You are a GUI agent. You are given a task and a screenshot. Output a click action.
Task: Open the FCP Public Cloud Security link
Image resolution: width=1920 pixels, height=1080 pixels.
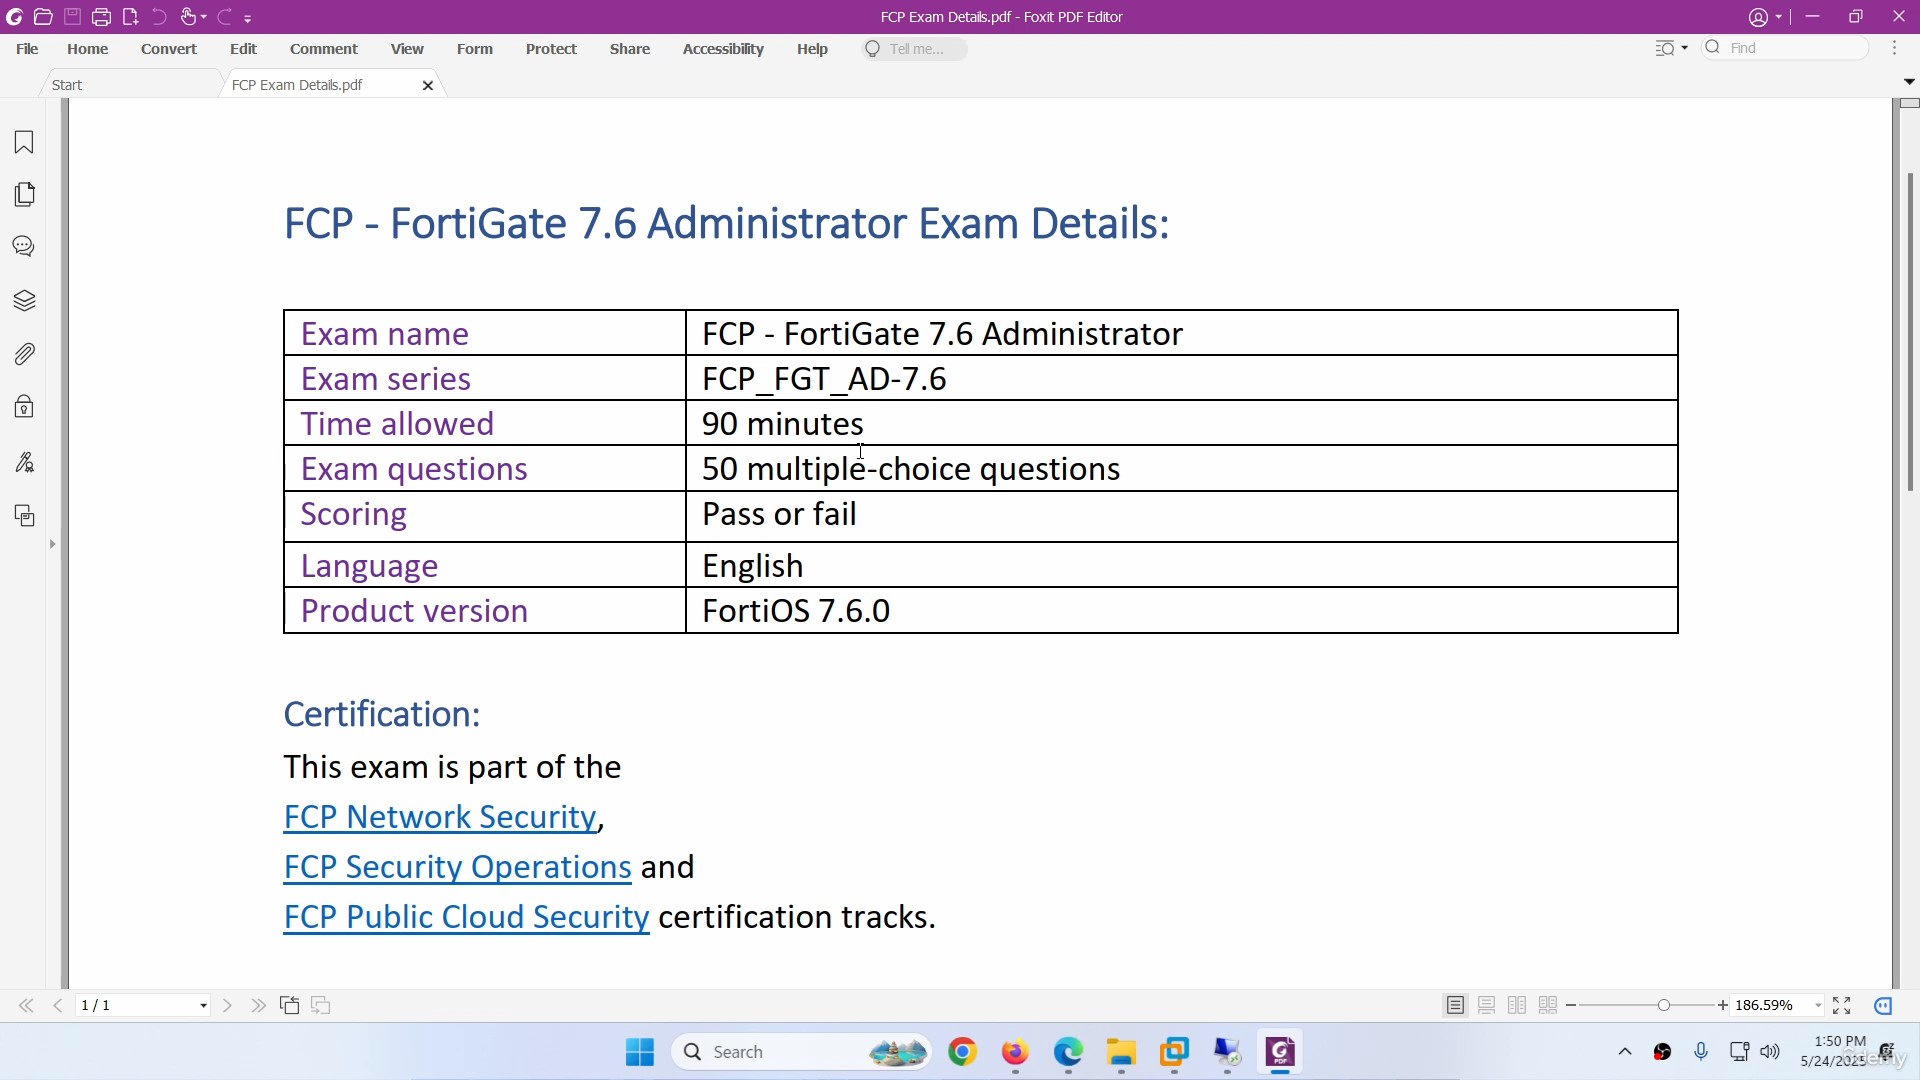[x=466, y=917]
